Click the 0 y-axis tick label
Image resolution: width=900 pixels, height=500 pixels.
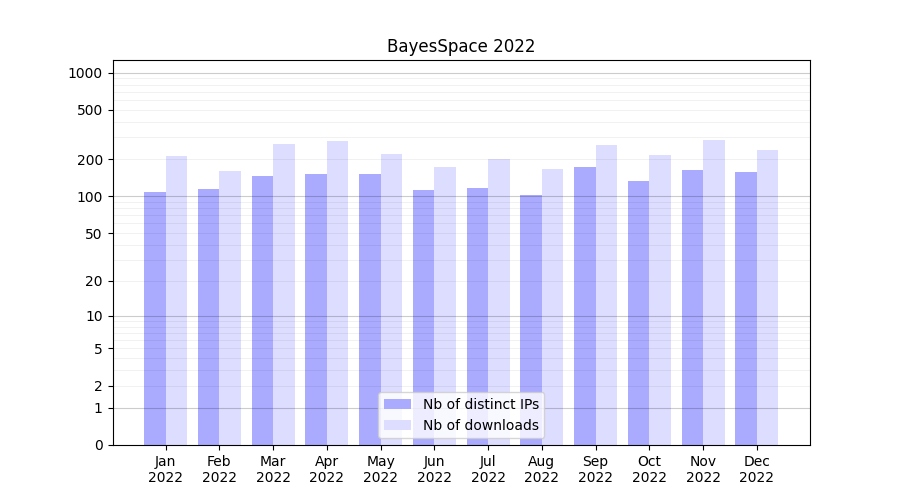pyautogui.click(x=98, y=445)
